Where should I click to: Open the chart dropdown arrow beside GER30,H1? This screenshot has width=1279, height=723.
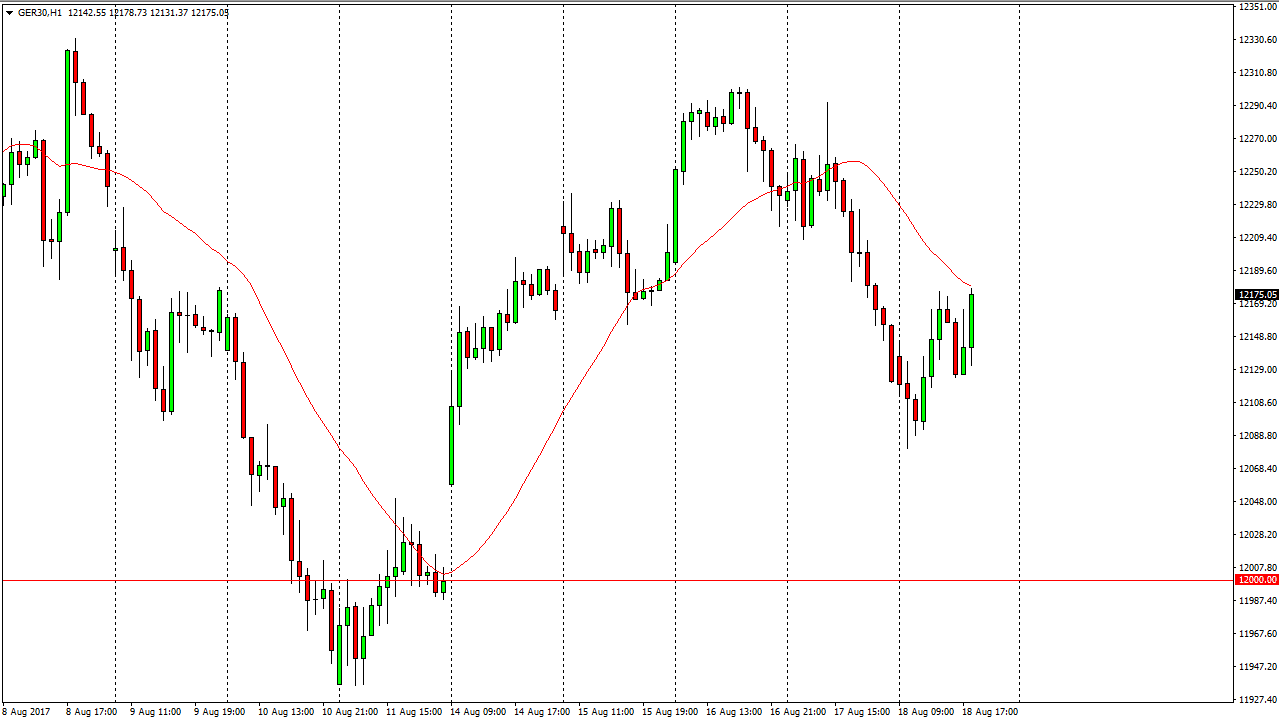tap(9, 13)
